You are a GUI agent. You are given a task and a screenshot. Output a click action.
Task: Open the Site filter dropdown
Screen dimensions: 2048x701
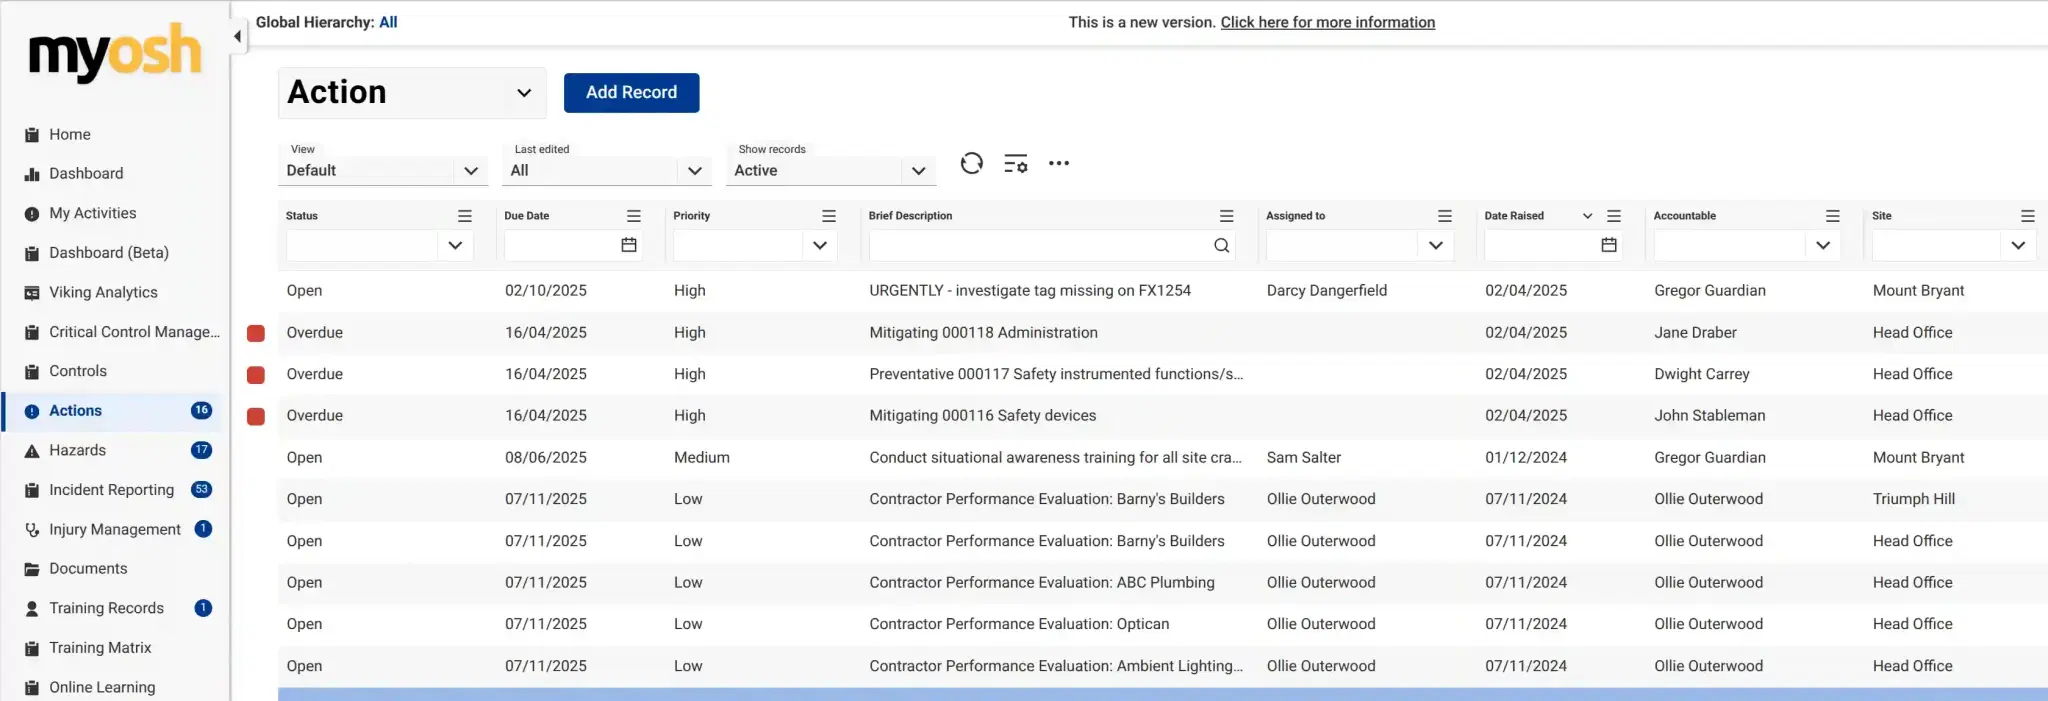[x=2018, y=245]
